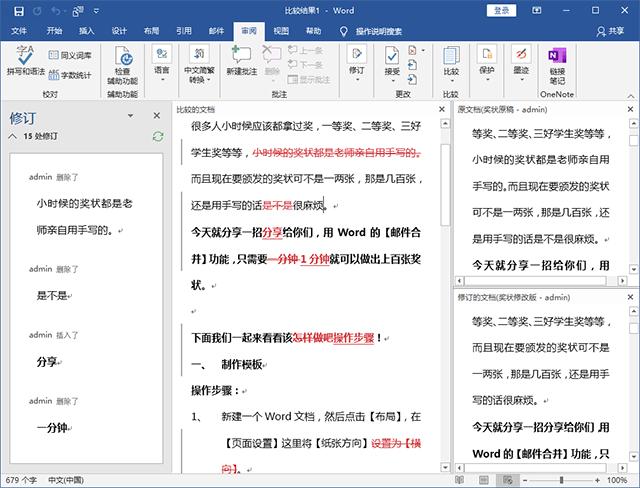Switch to Read Mode view in status bar
Image resolution: width=640 pixels, height=488 pixels.
point(460,480)
